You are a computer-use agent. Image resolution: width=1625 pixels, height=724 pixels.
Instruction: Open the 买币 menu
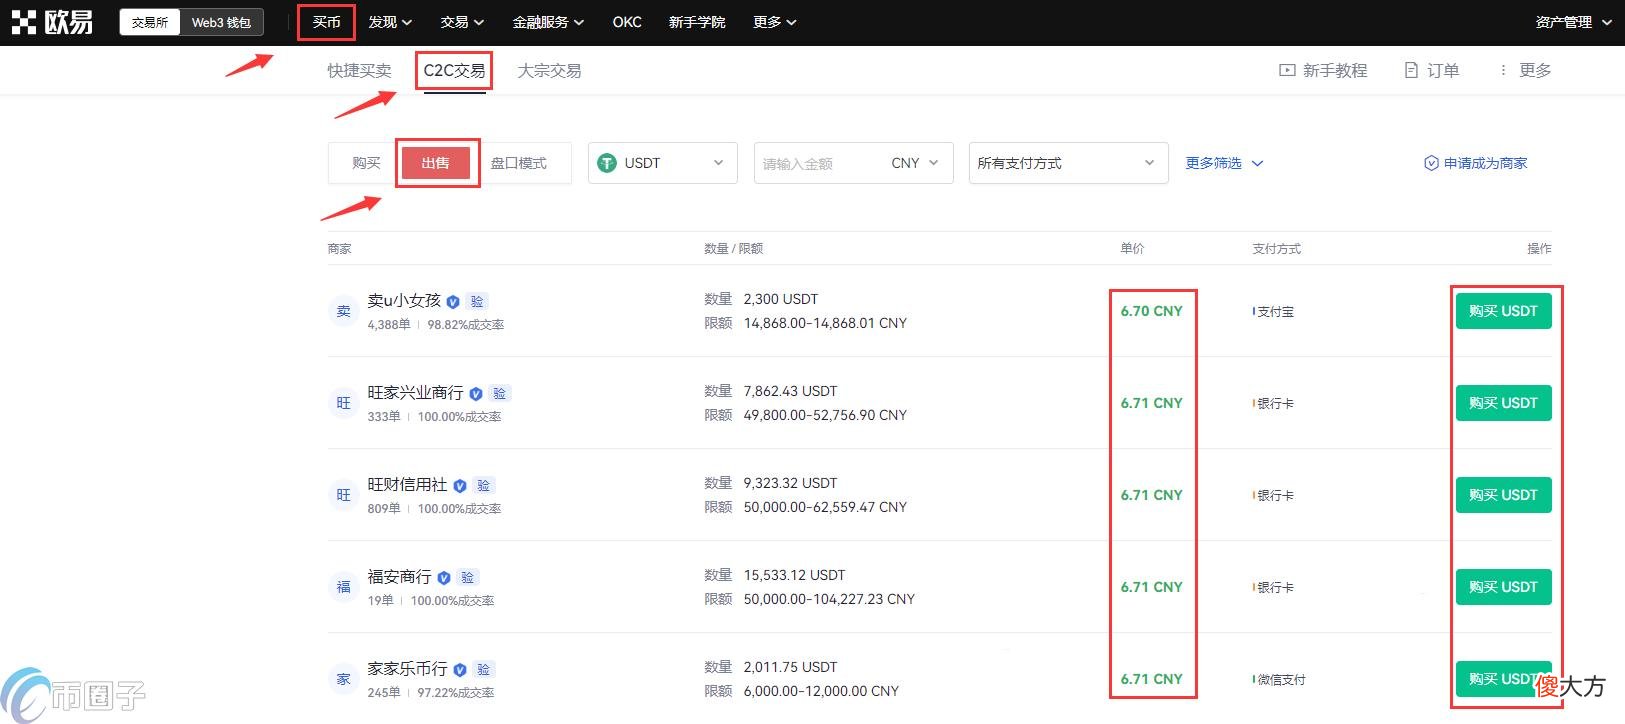[326, 22]
